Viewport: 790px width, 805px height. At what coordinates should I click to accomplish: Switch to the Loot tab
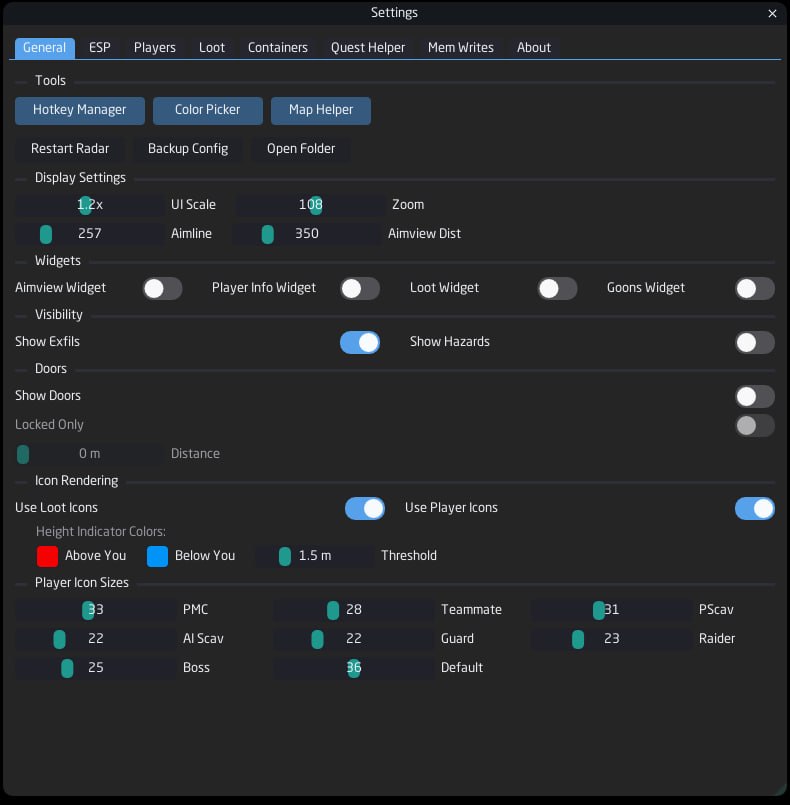click(211, 48)
